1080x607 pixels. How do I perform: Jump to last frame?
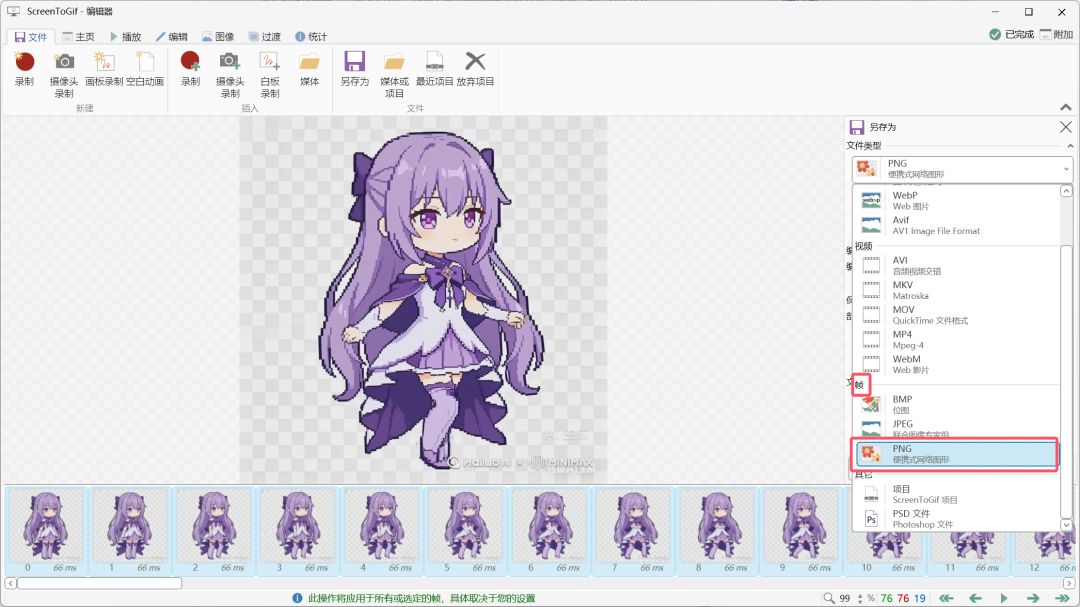point(1061,598)
